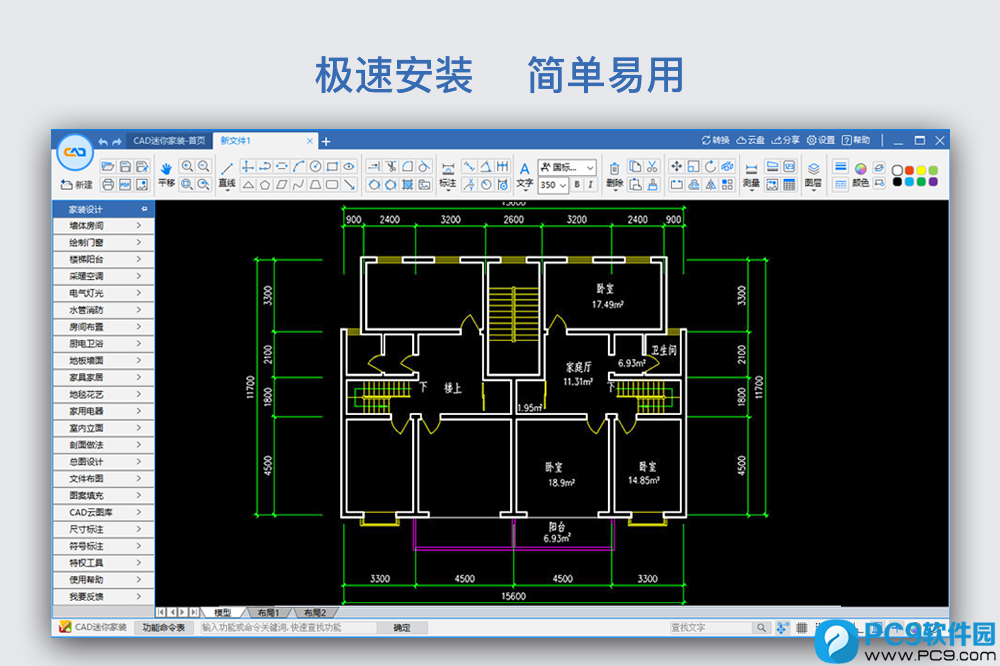This screenshot has height=666, width=1000.
Task: Add a new tab with plus
Action: click(326, 142)
